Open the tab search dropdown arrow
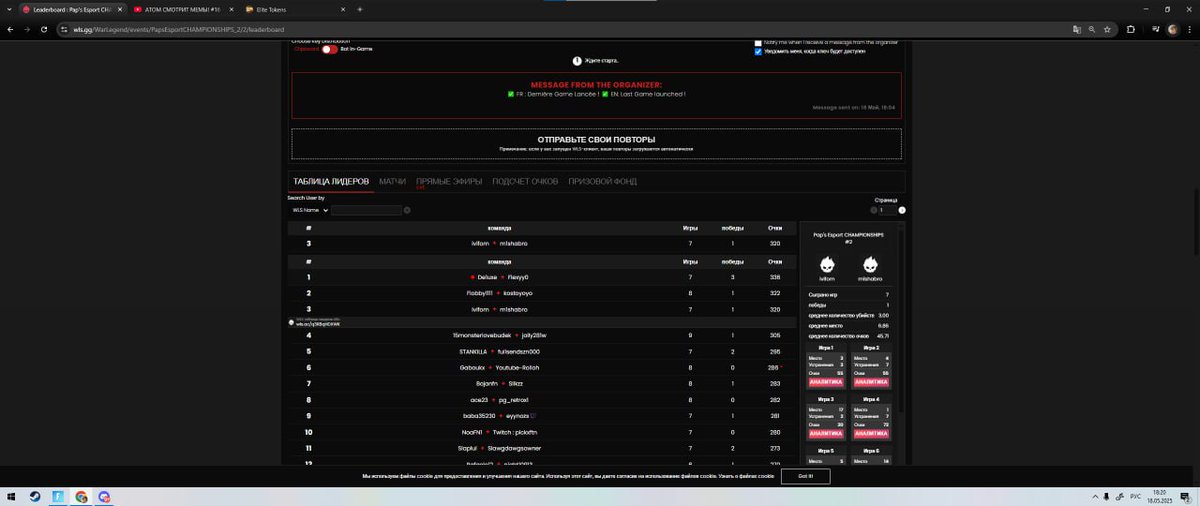This screenshot has height=506, width=1200. coord(11,9)
